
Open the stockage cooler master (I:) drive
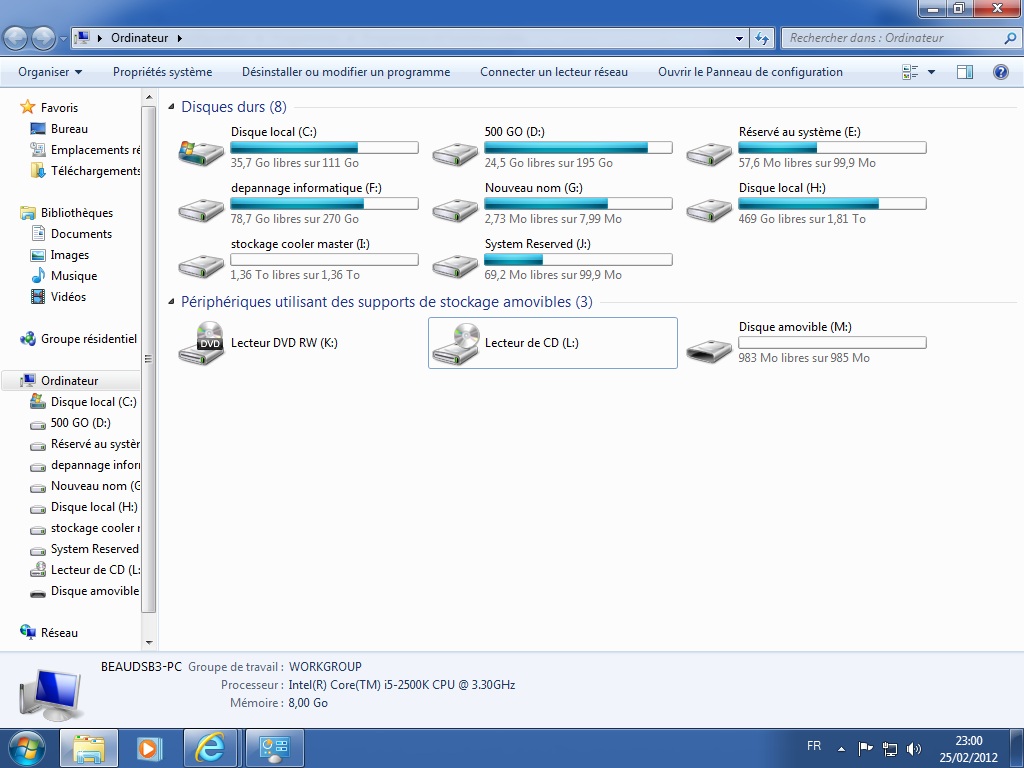[x=201, y=265]
